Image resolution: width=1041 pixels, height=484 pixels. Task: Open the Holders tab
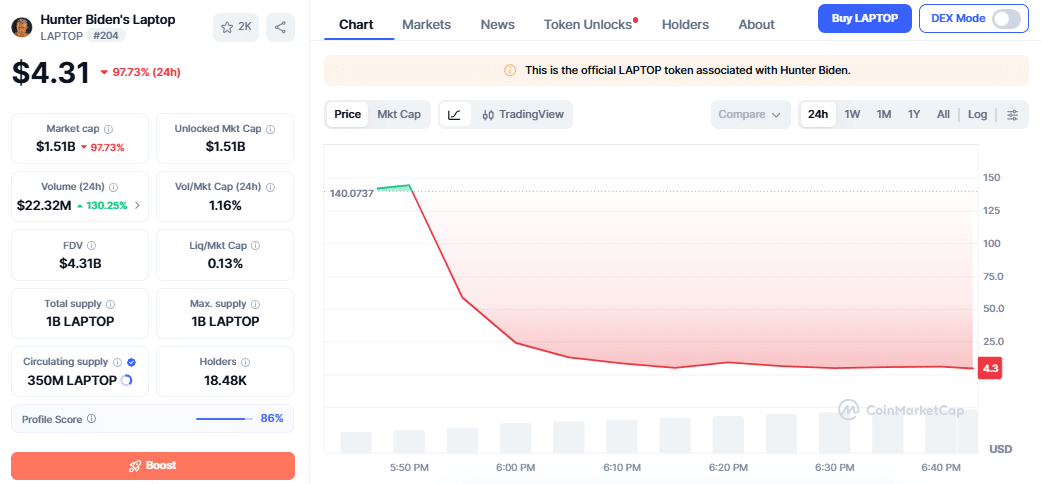coord(685,25)
